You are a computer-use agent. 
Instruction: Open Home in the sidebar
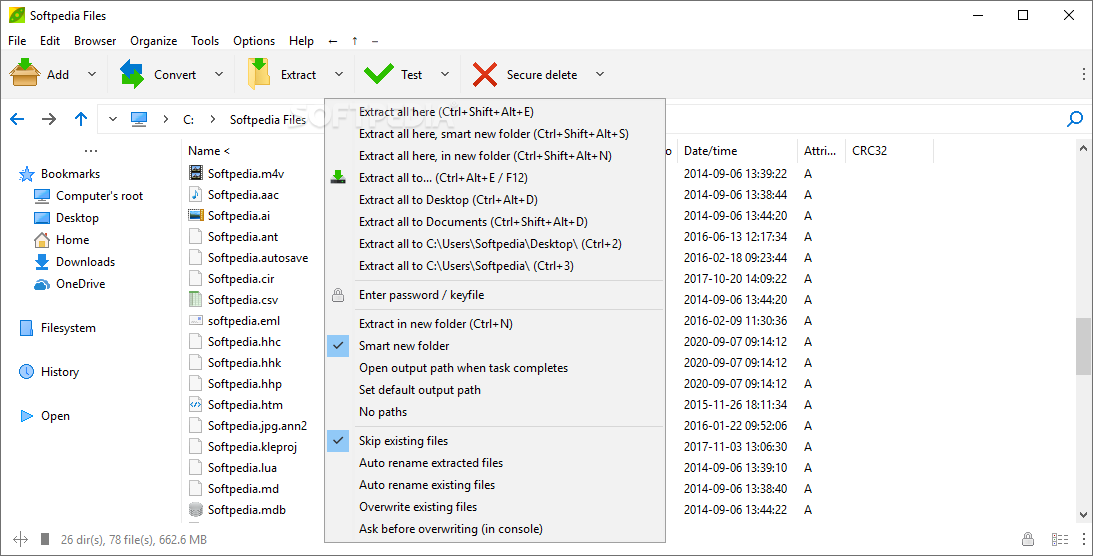[x=72, y=240]
